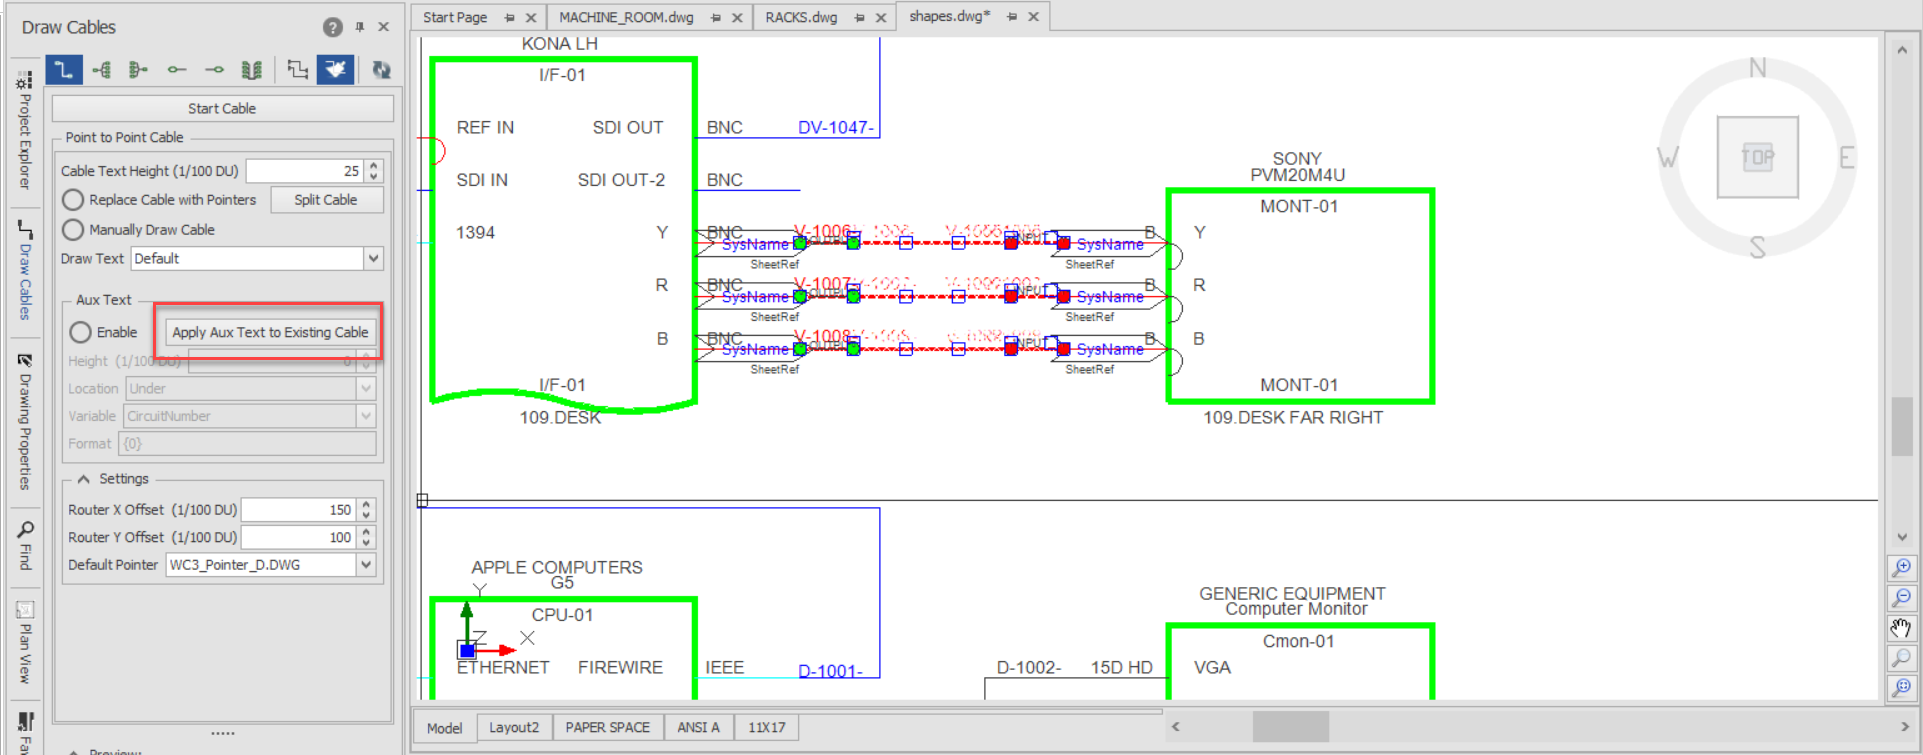Select the point-to-point cable tool icon

click(64, 69)
